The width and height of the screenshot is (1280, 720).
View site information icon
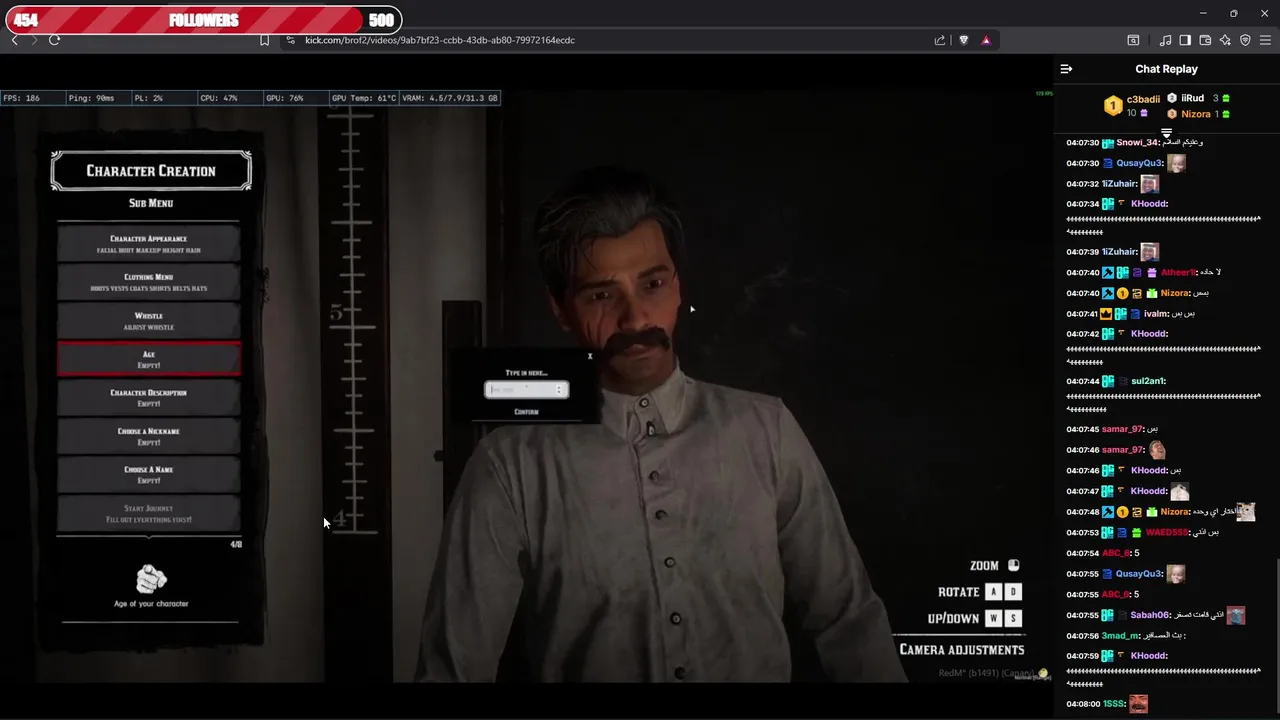[x=290, y=40]
